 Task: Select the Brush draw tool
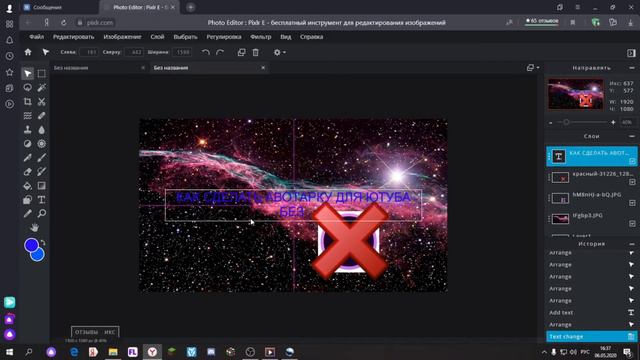42,158
